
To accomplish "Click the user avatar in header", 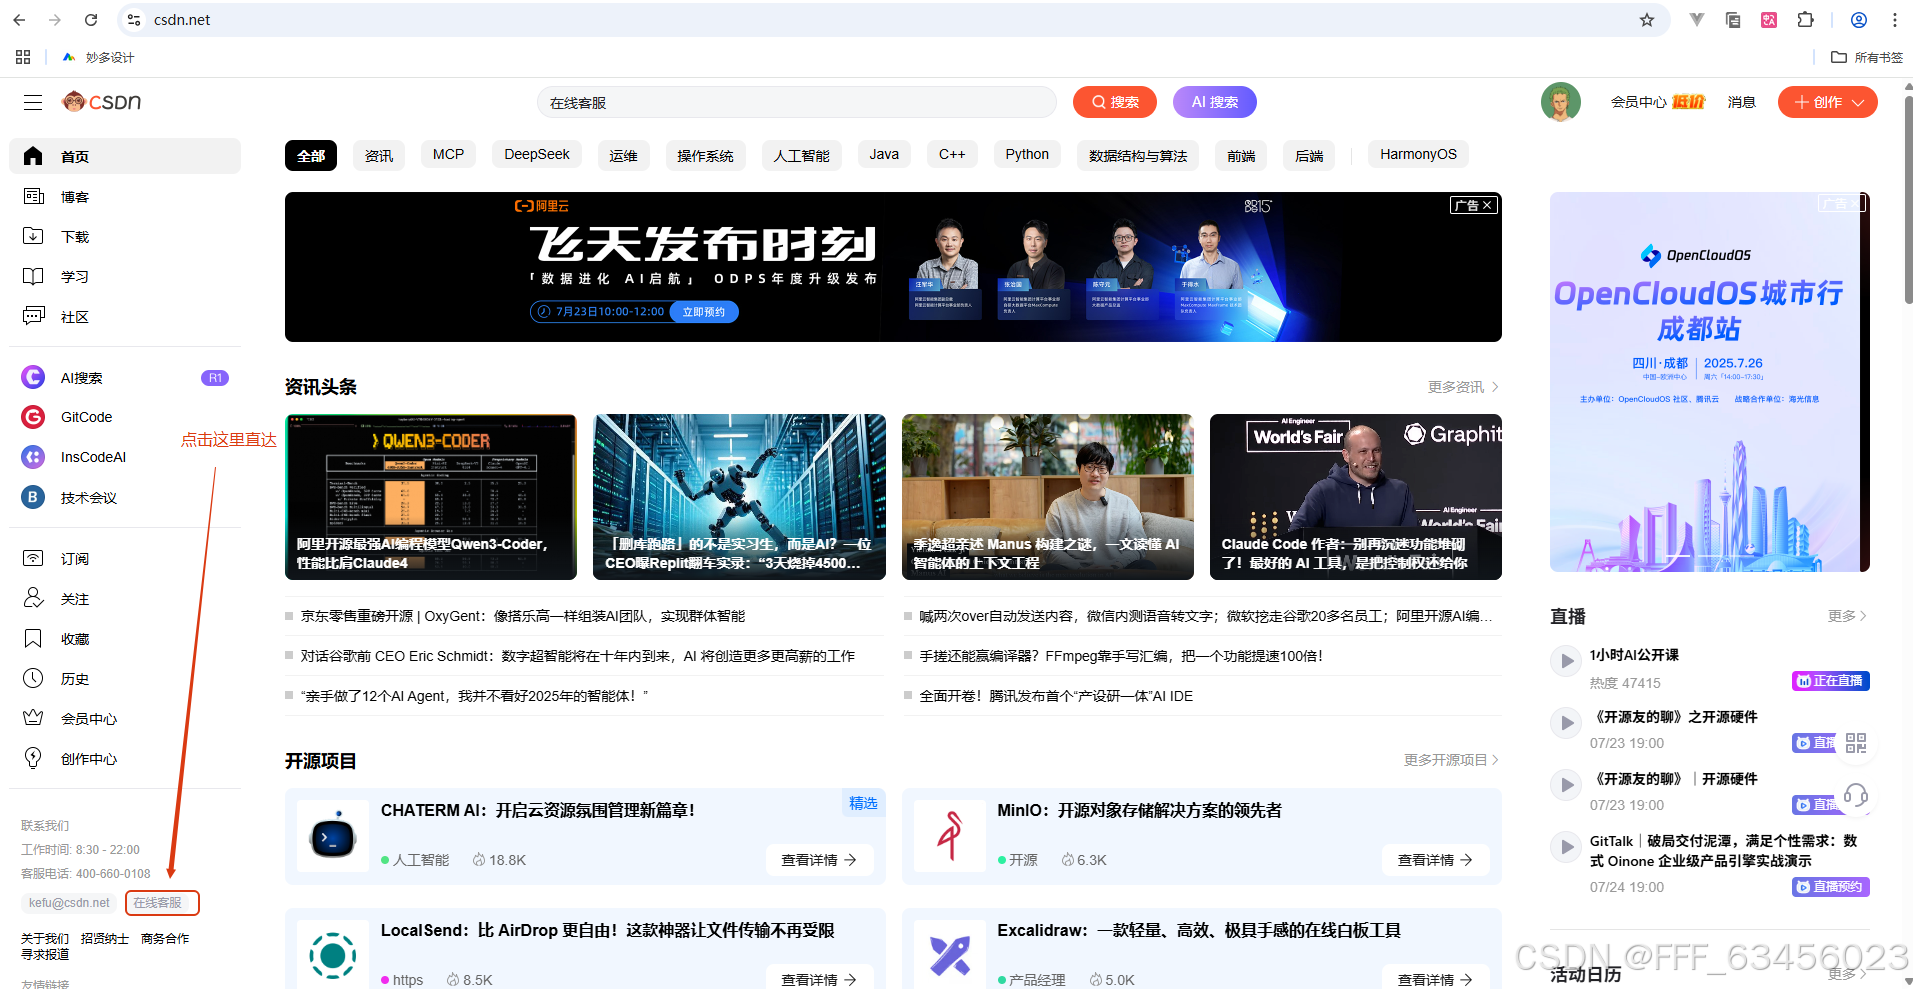I will (x=1560, y=102).
